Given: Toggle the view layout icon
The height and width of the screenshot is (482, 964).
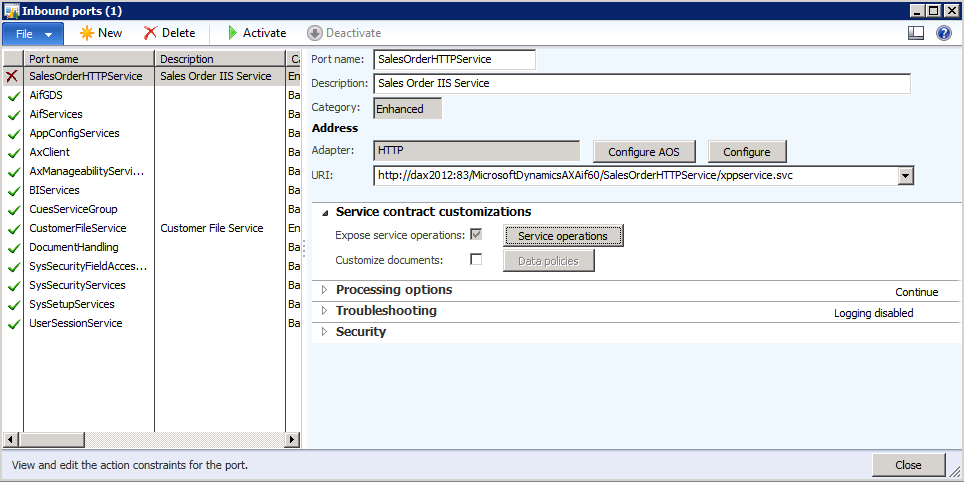Looking at the screenshot, I should tap(915, 33).
